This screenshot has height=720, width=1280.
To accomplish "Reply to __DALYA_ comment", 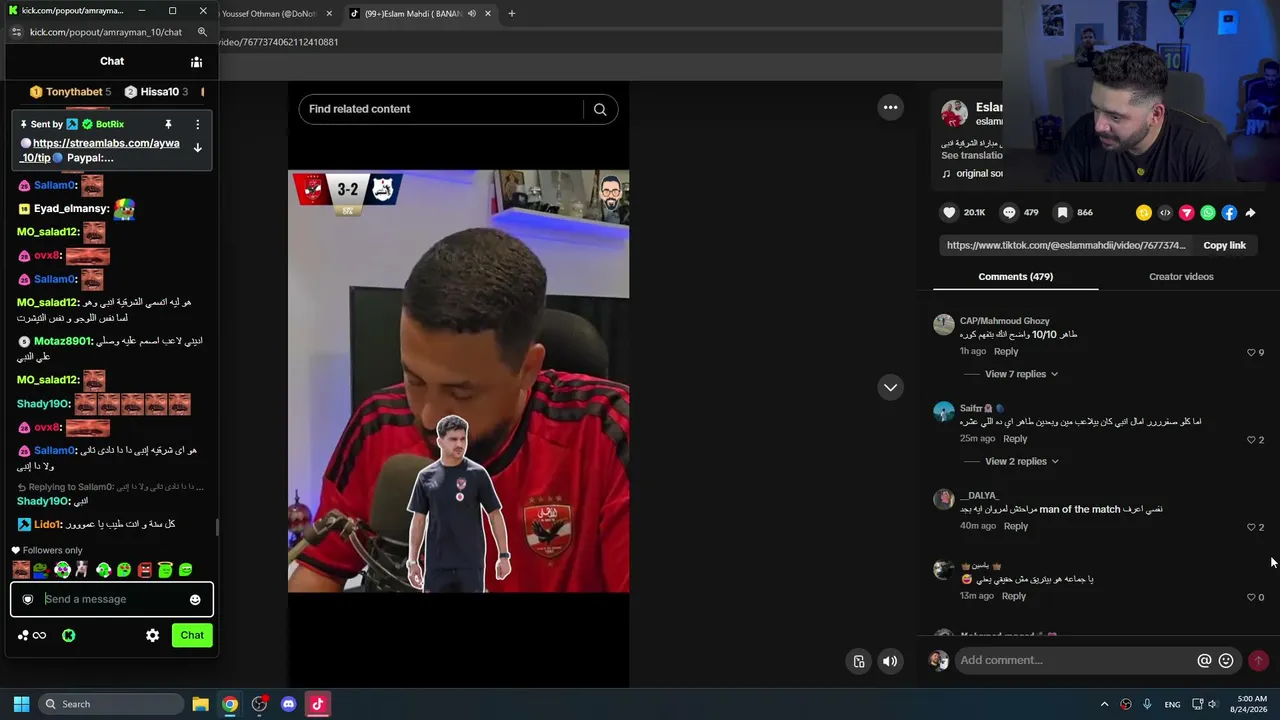I will coord(1015,526).
